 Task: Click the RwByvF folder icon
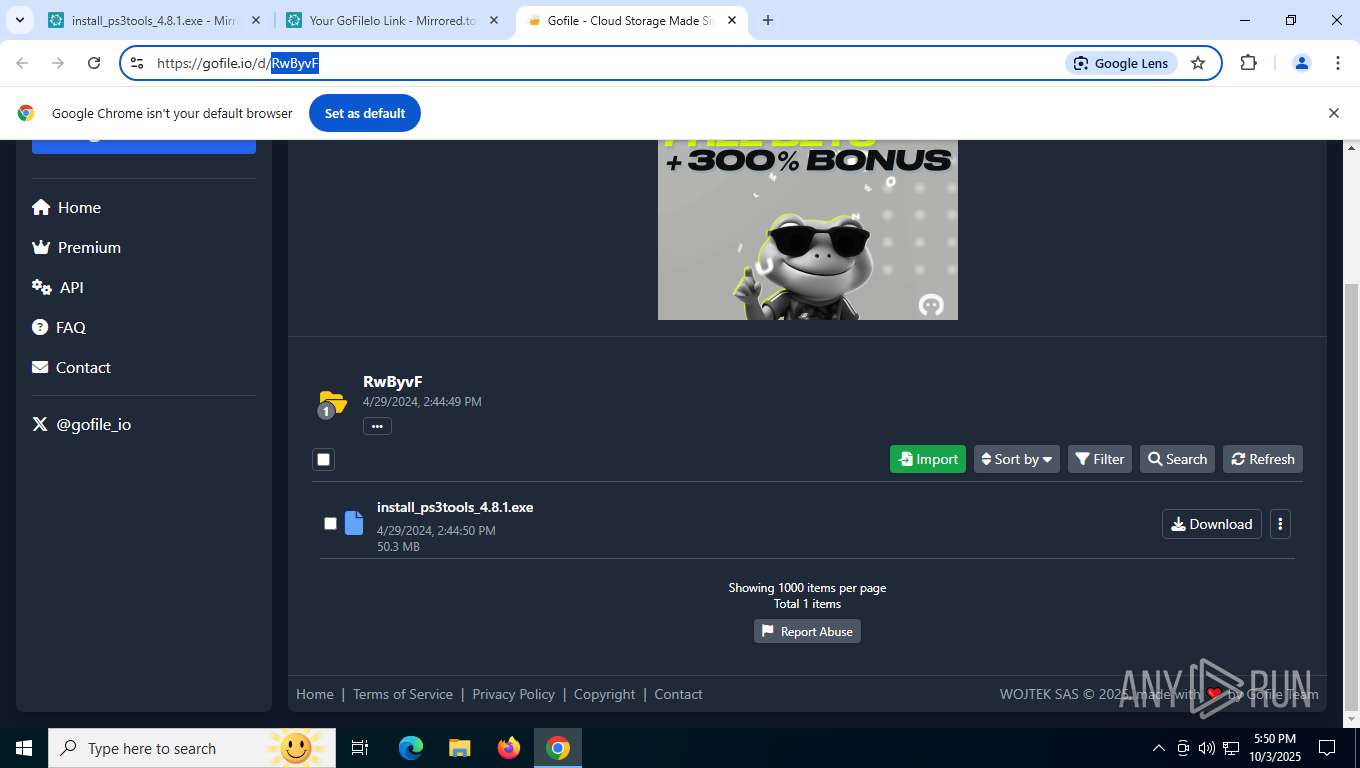pyautogui.click(x=332, y=403)
